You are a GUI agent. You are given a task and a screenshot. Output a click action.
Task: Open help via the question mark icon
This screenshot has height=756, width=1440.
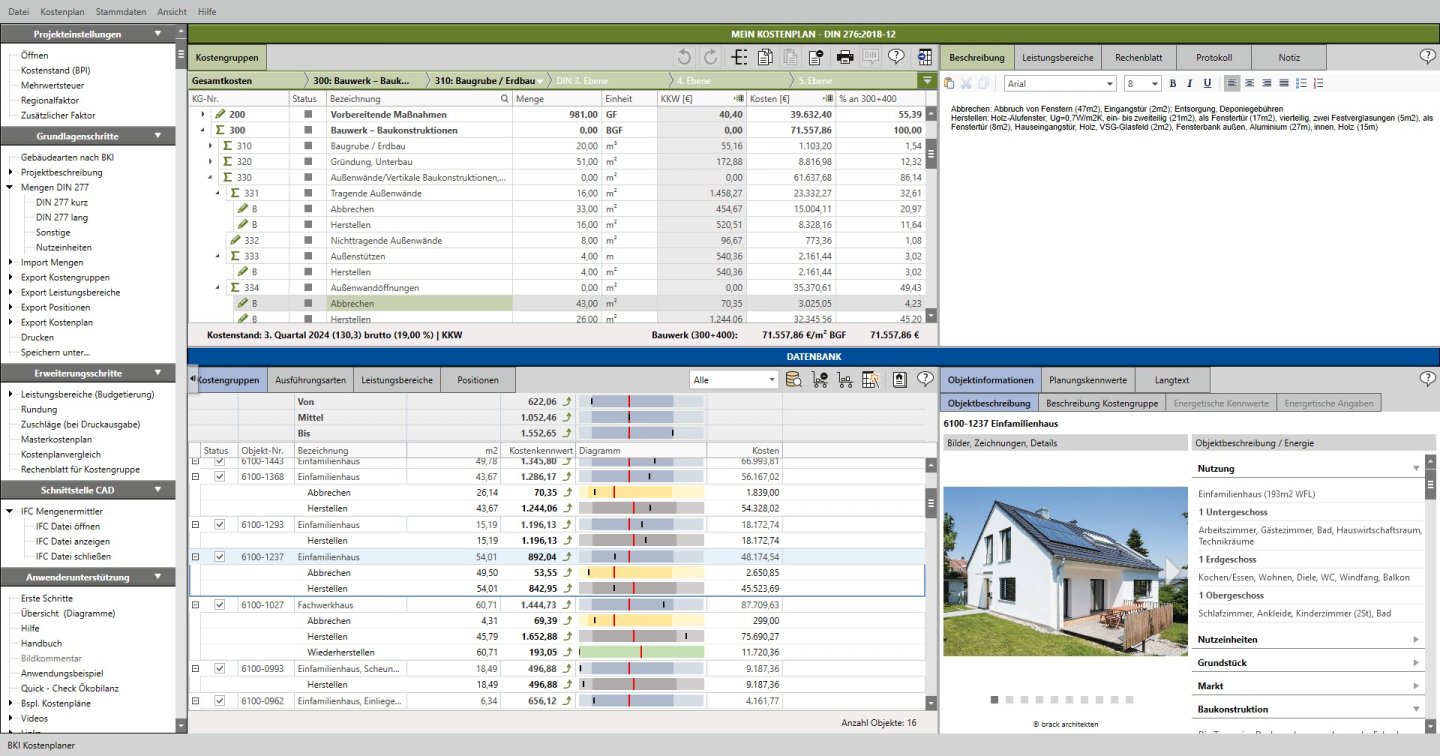896,57
